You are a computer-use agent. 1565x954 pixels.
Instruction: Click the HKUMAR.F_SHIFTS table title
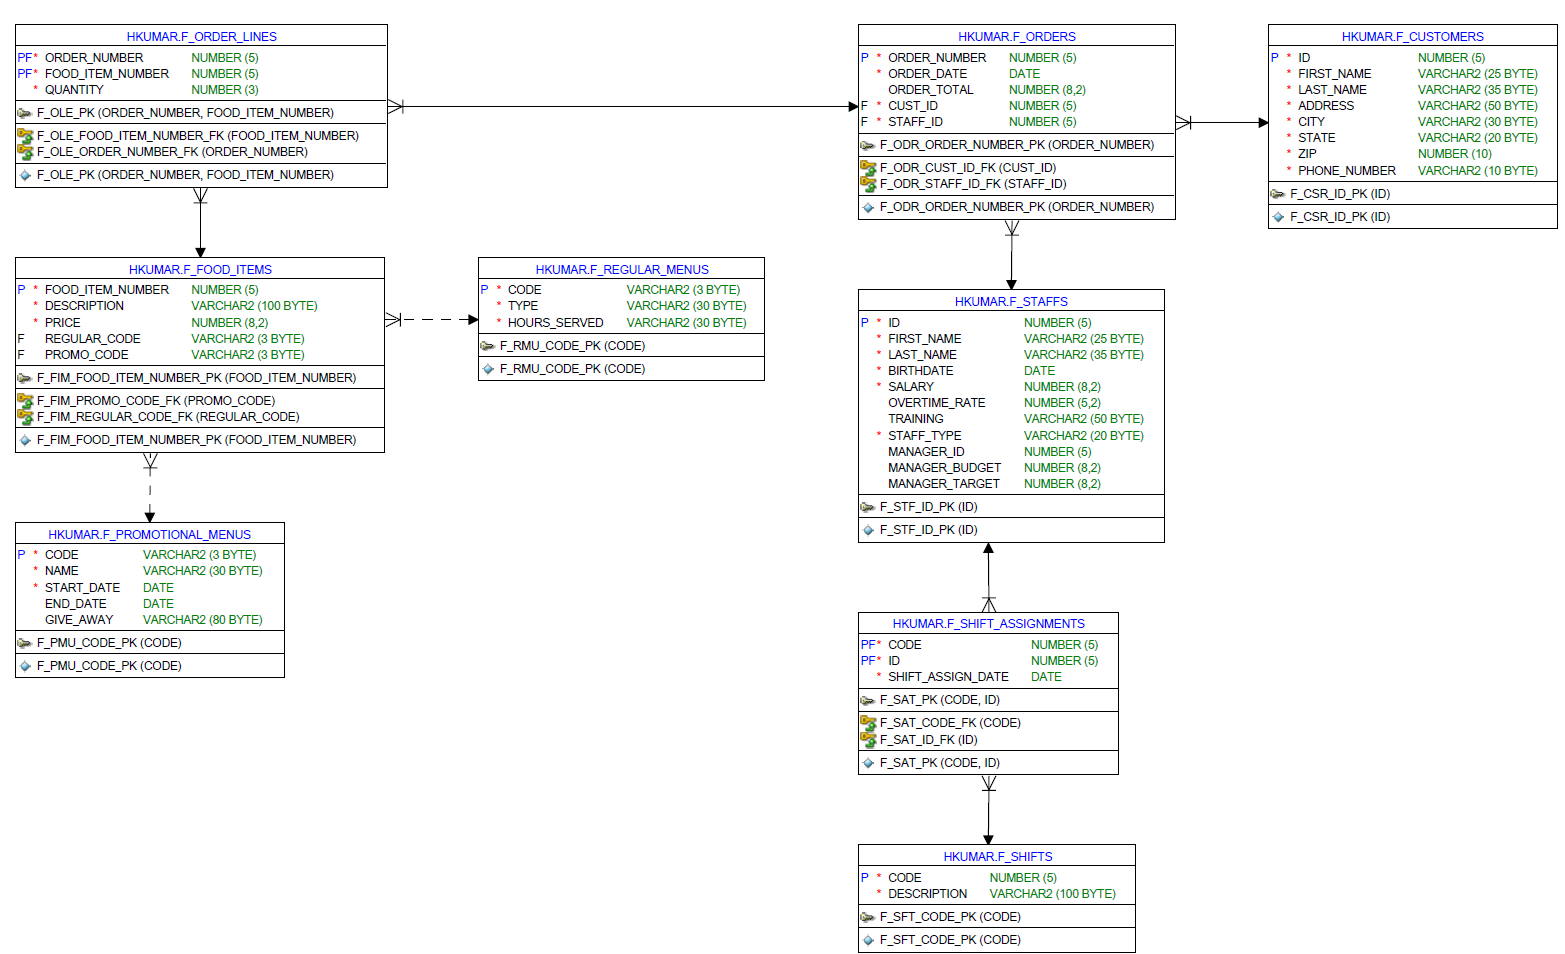997,856
